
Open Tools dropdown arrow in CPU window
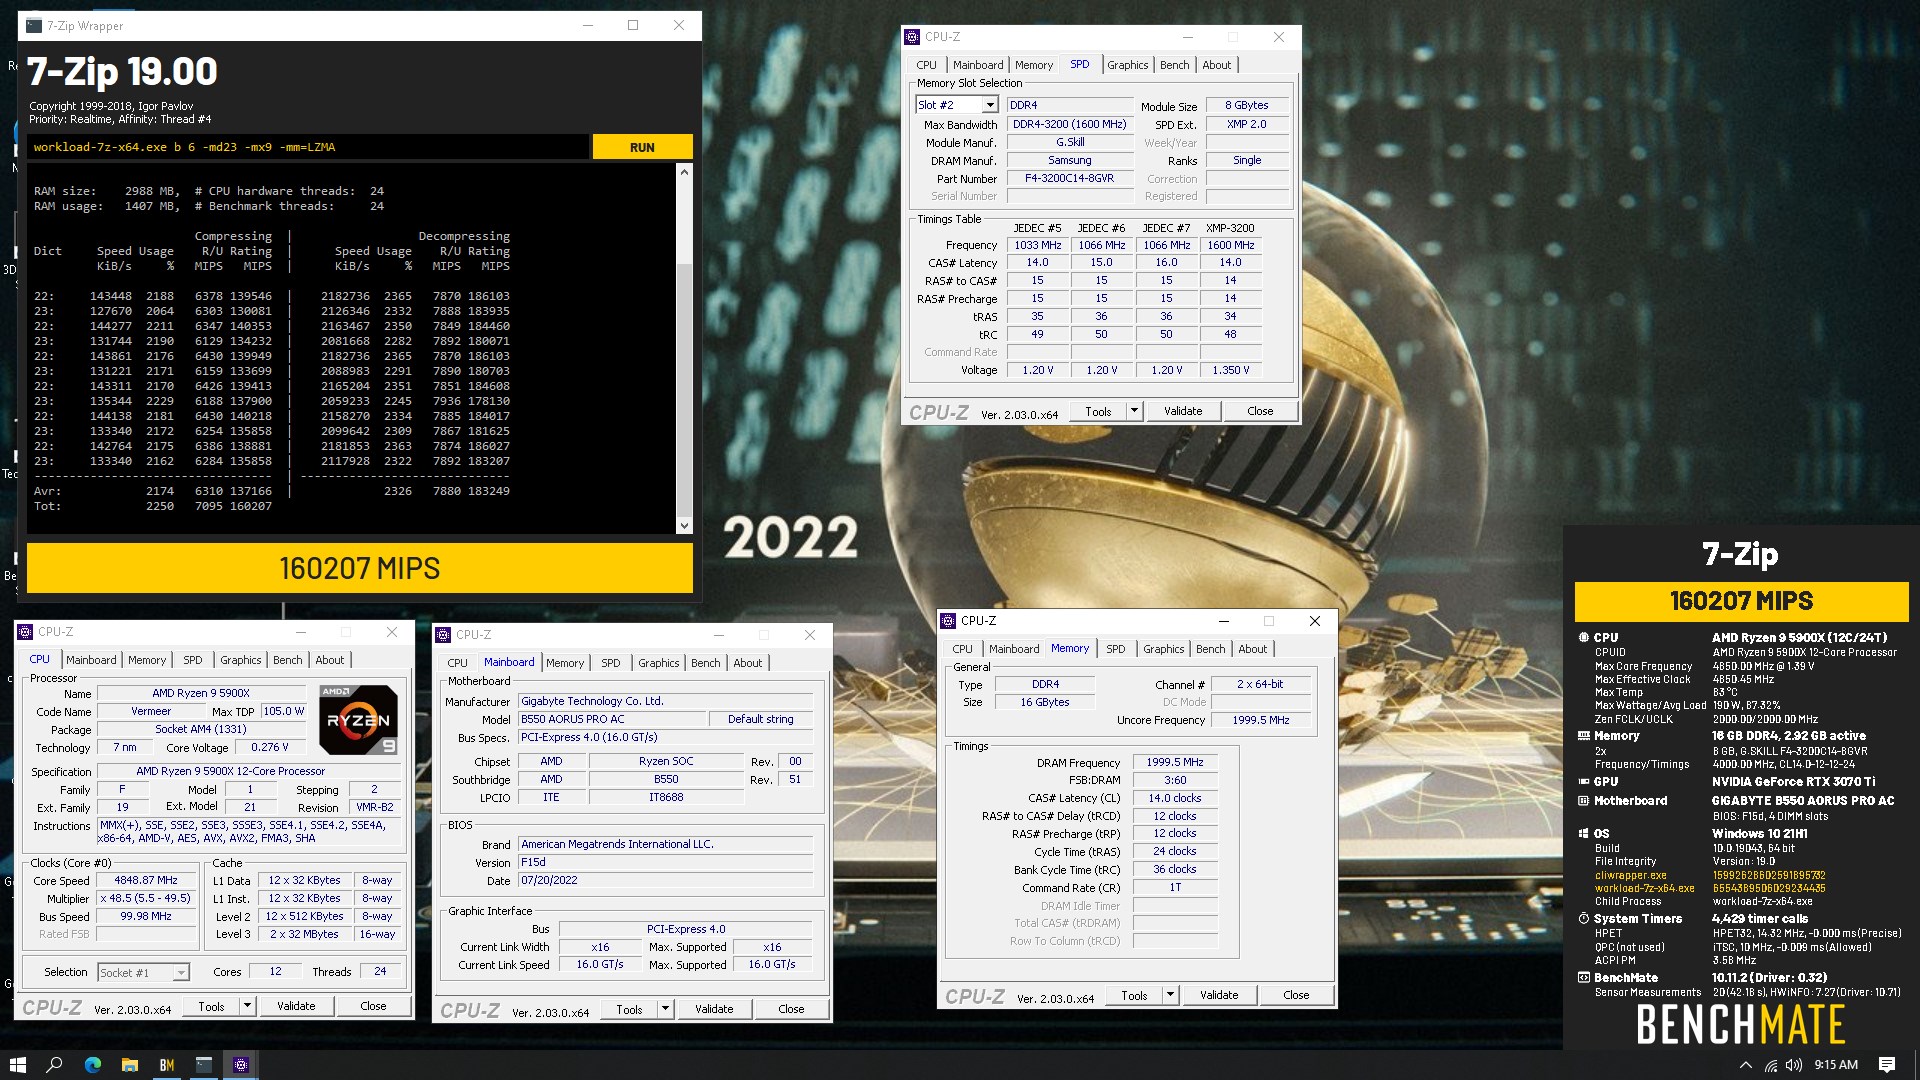tap(247, 1006)
